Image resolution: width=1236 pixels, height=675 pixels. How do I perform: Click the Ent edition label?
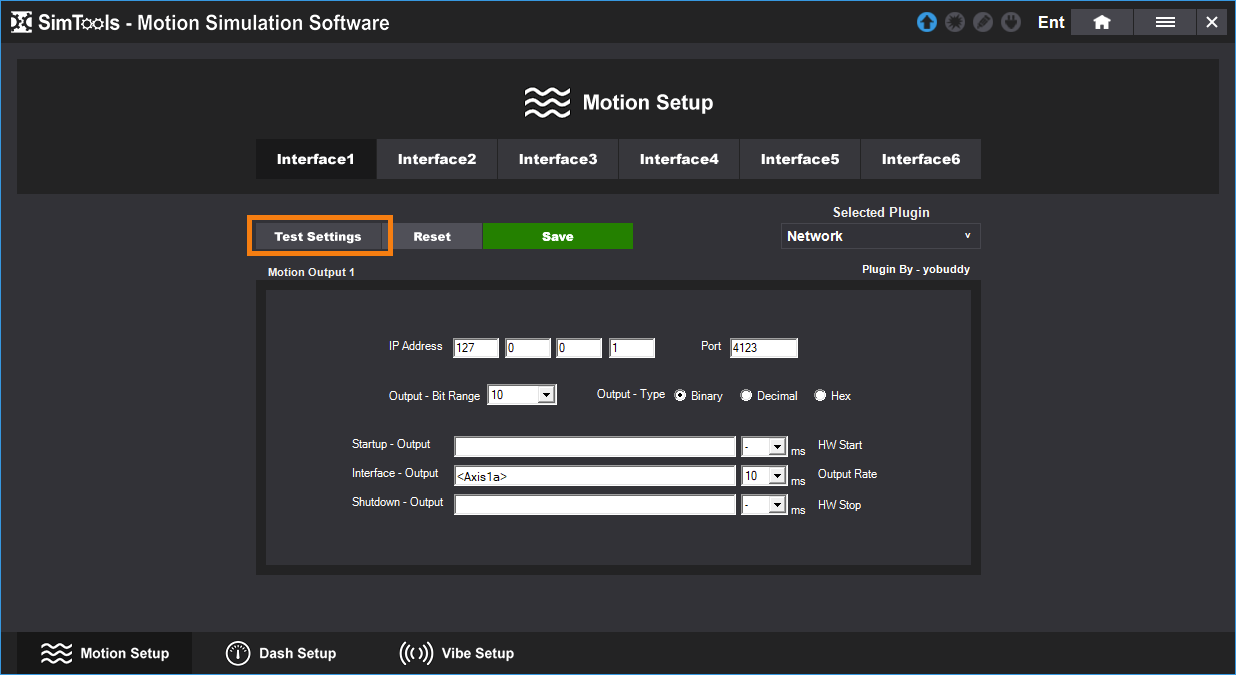pos(1051,22)
